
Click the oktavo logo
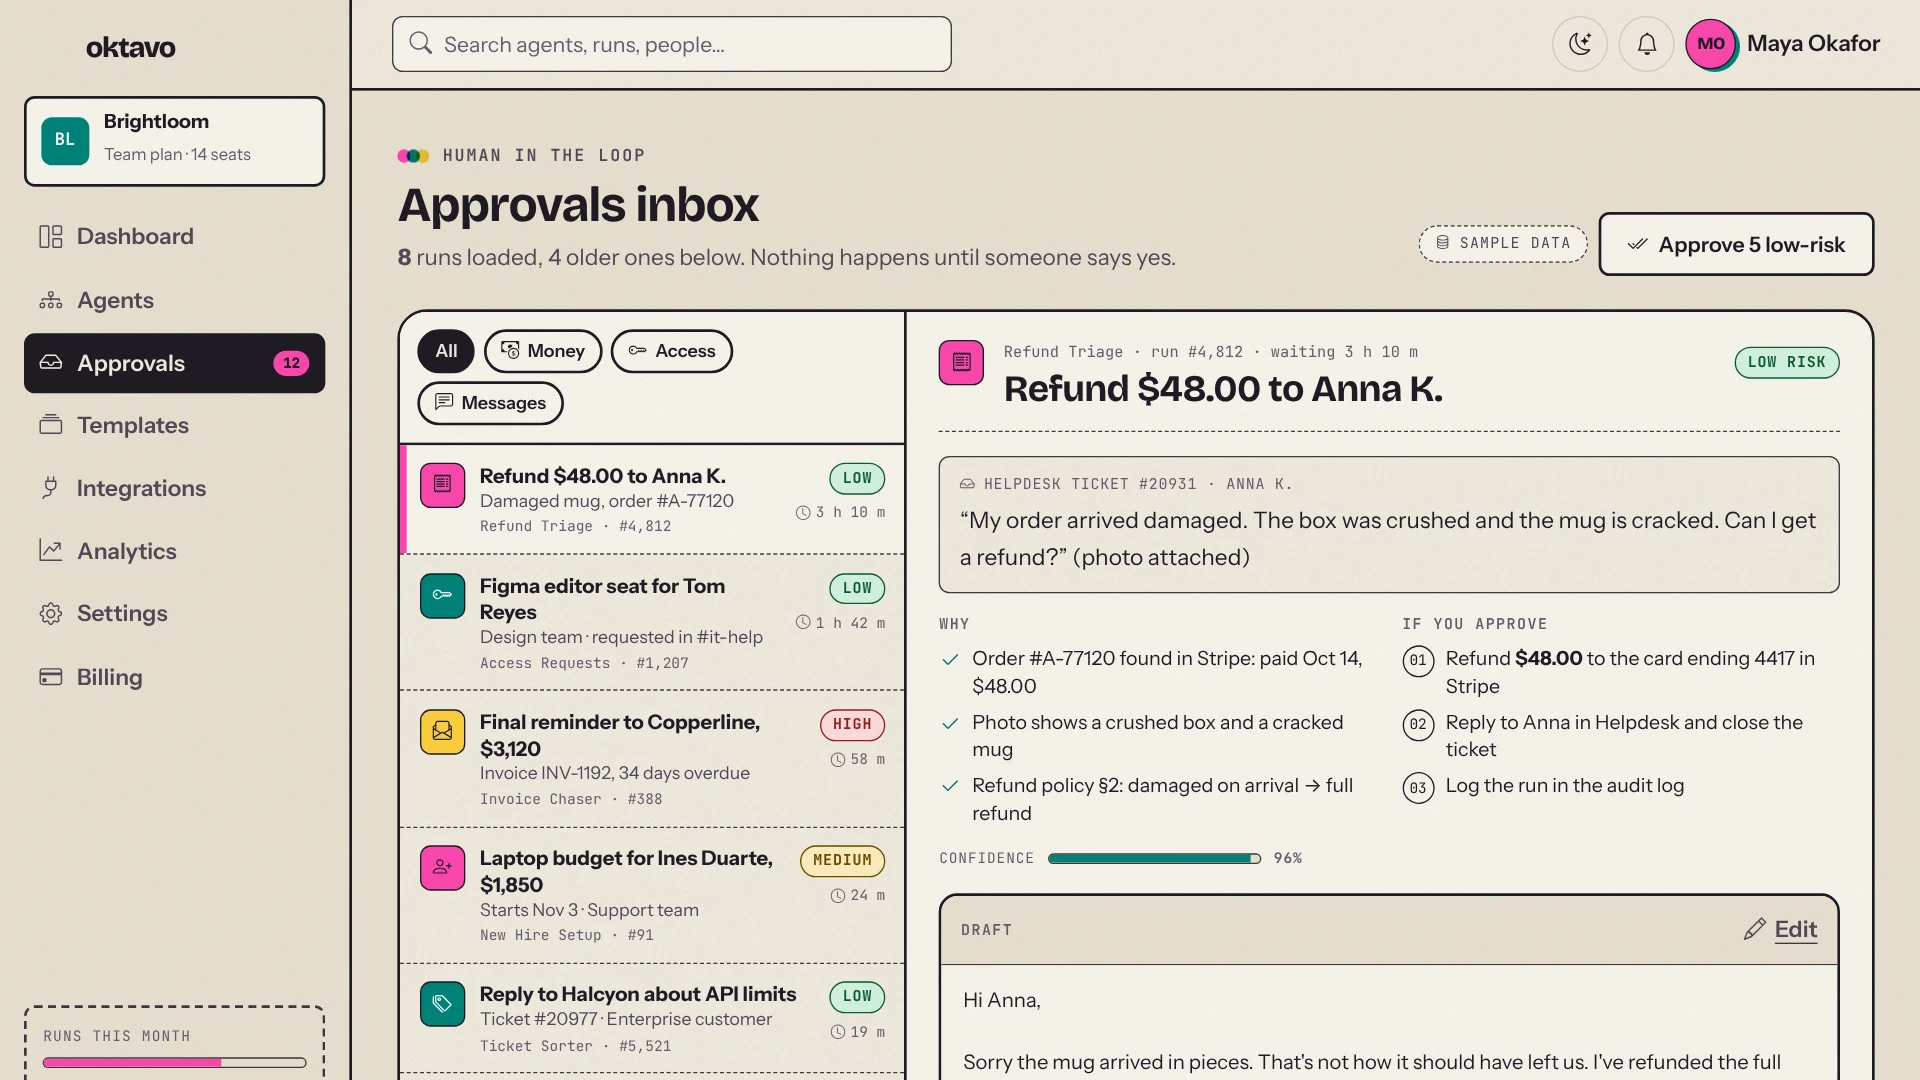tap(131, 47)
